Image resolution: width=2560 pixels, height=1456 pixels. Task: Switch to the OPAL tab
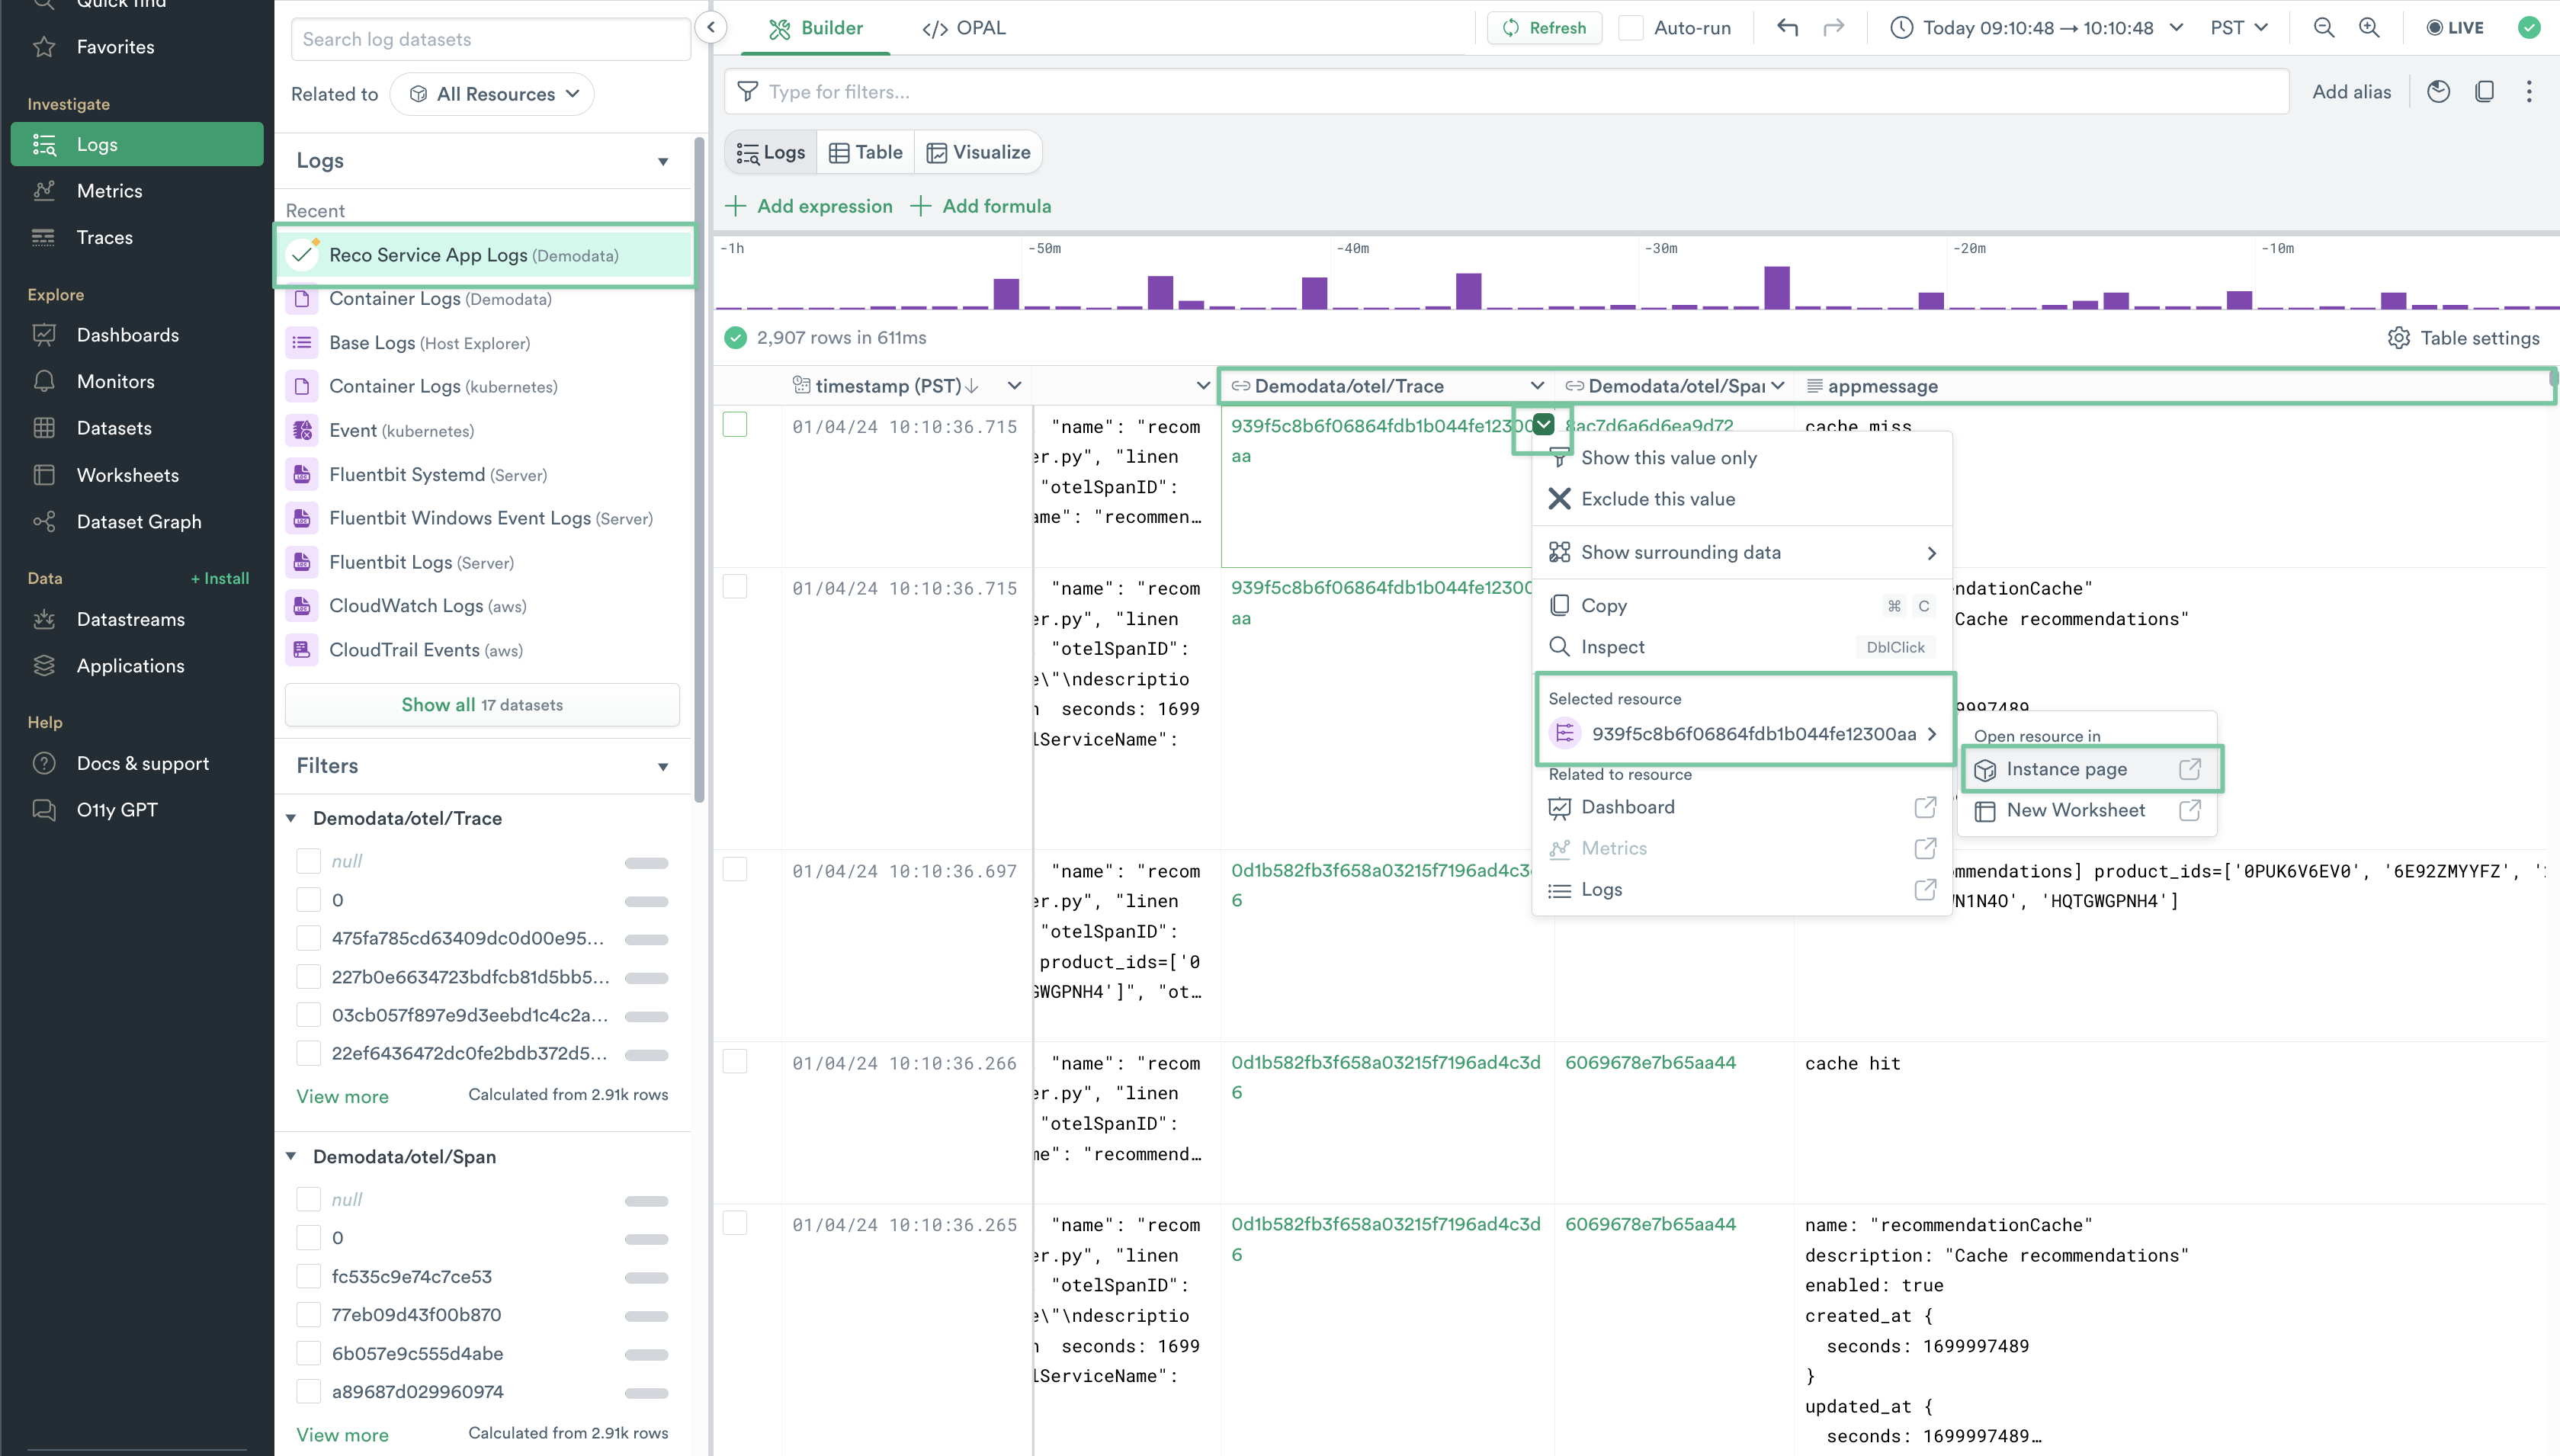[x=964, y=28]
